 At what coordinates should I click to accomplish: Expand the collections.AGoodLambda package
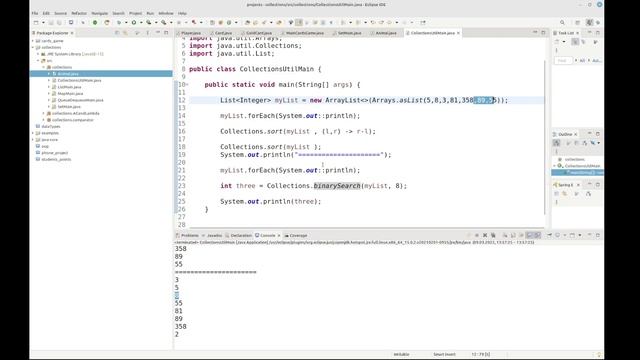coord(44,113)
